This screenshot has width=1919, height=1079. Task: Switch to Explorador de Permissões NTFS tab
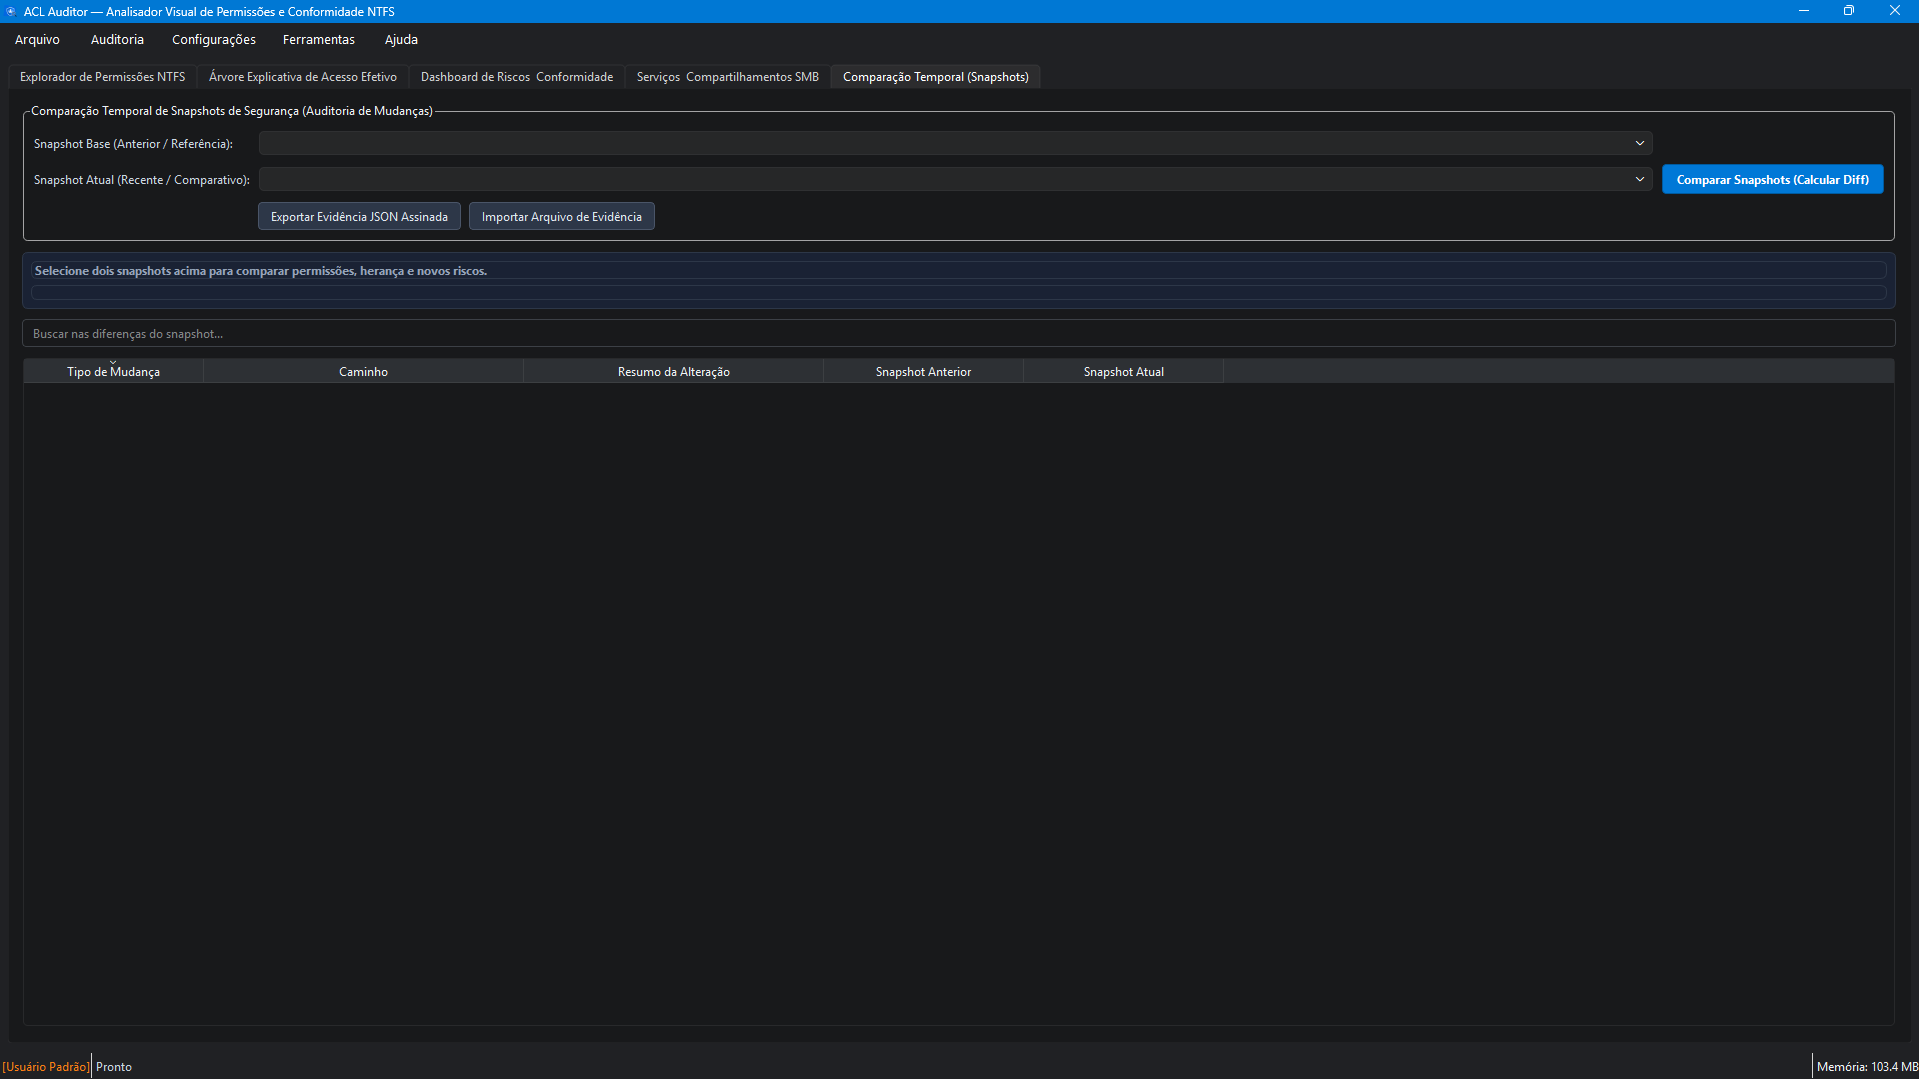(x=102, y=77)
